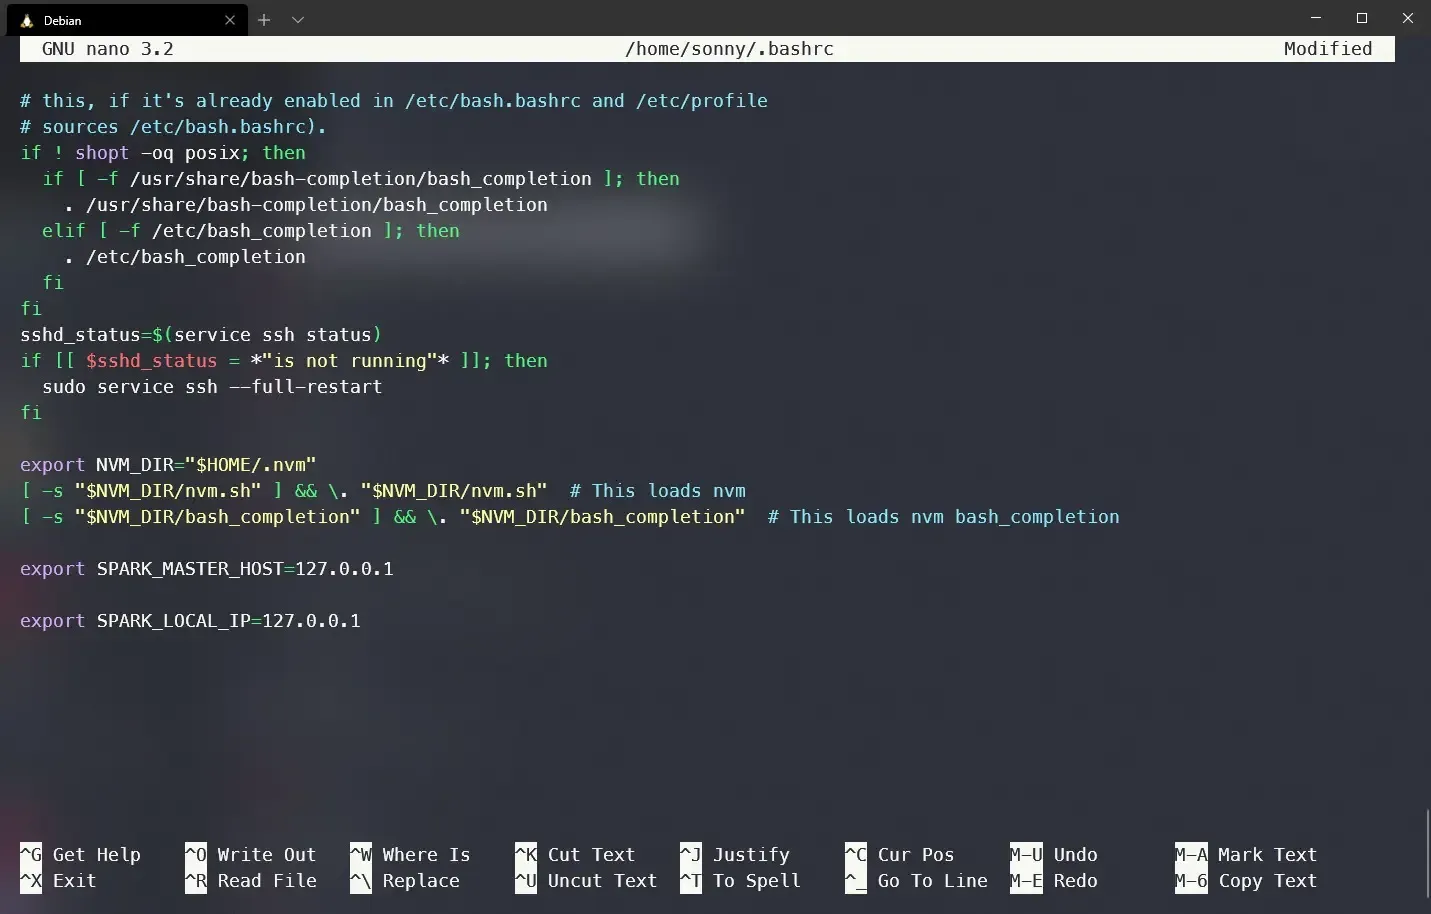Click the Debian penguin tab icon

tap(27, 20)
